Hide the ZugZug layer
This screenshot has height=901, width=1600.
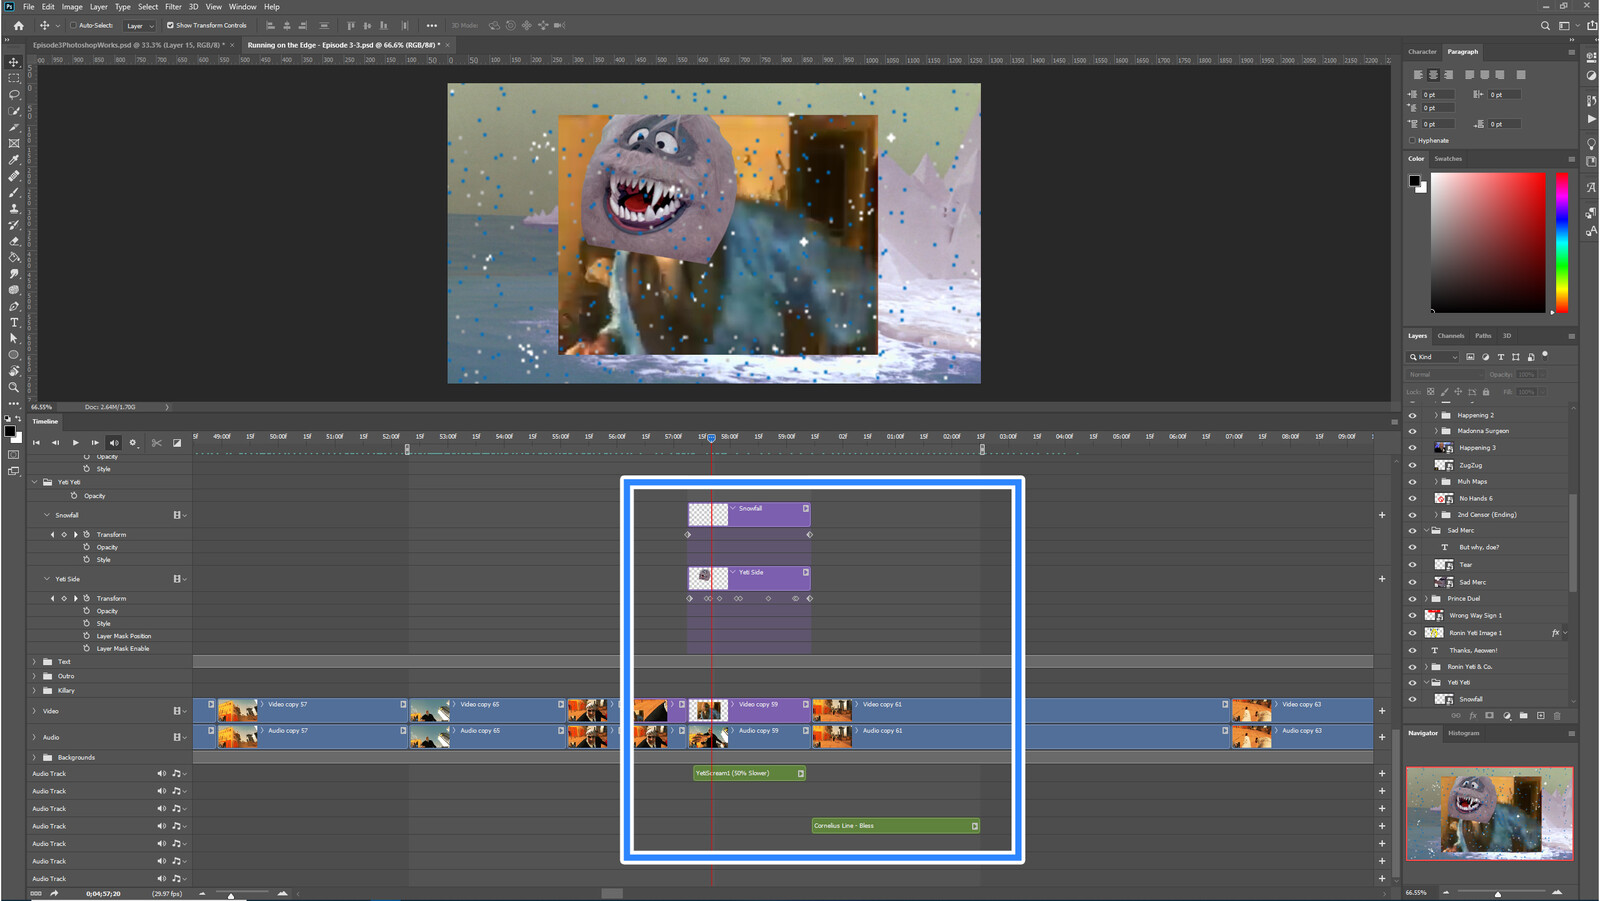[x=1413, y=465]
